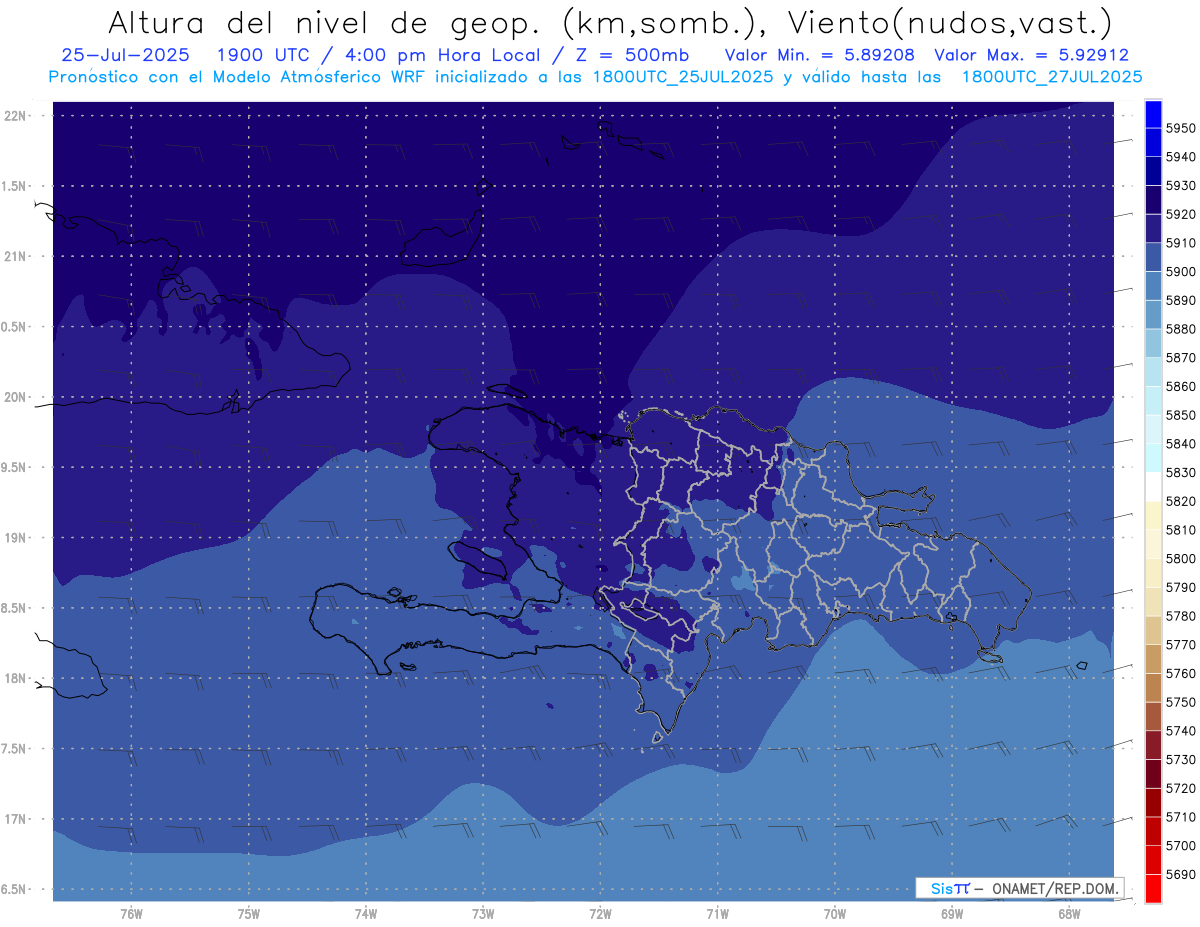
Task: Click the colorbar value "5930"
Action: point(1180,186)
